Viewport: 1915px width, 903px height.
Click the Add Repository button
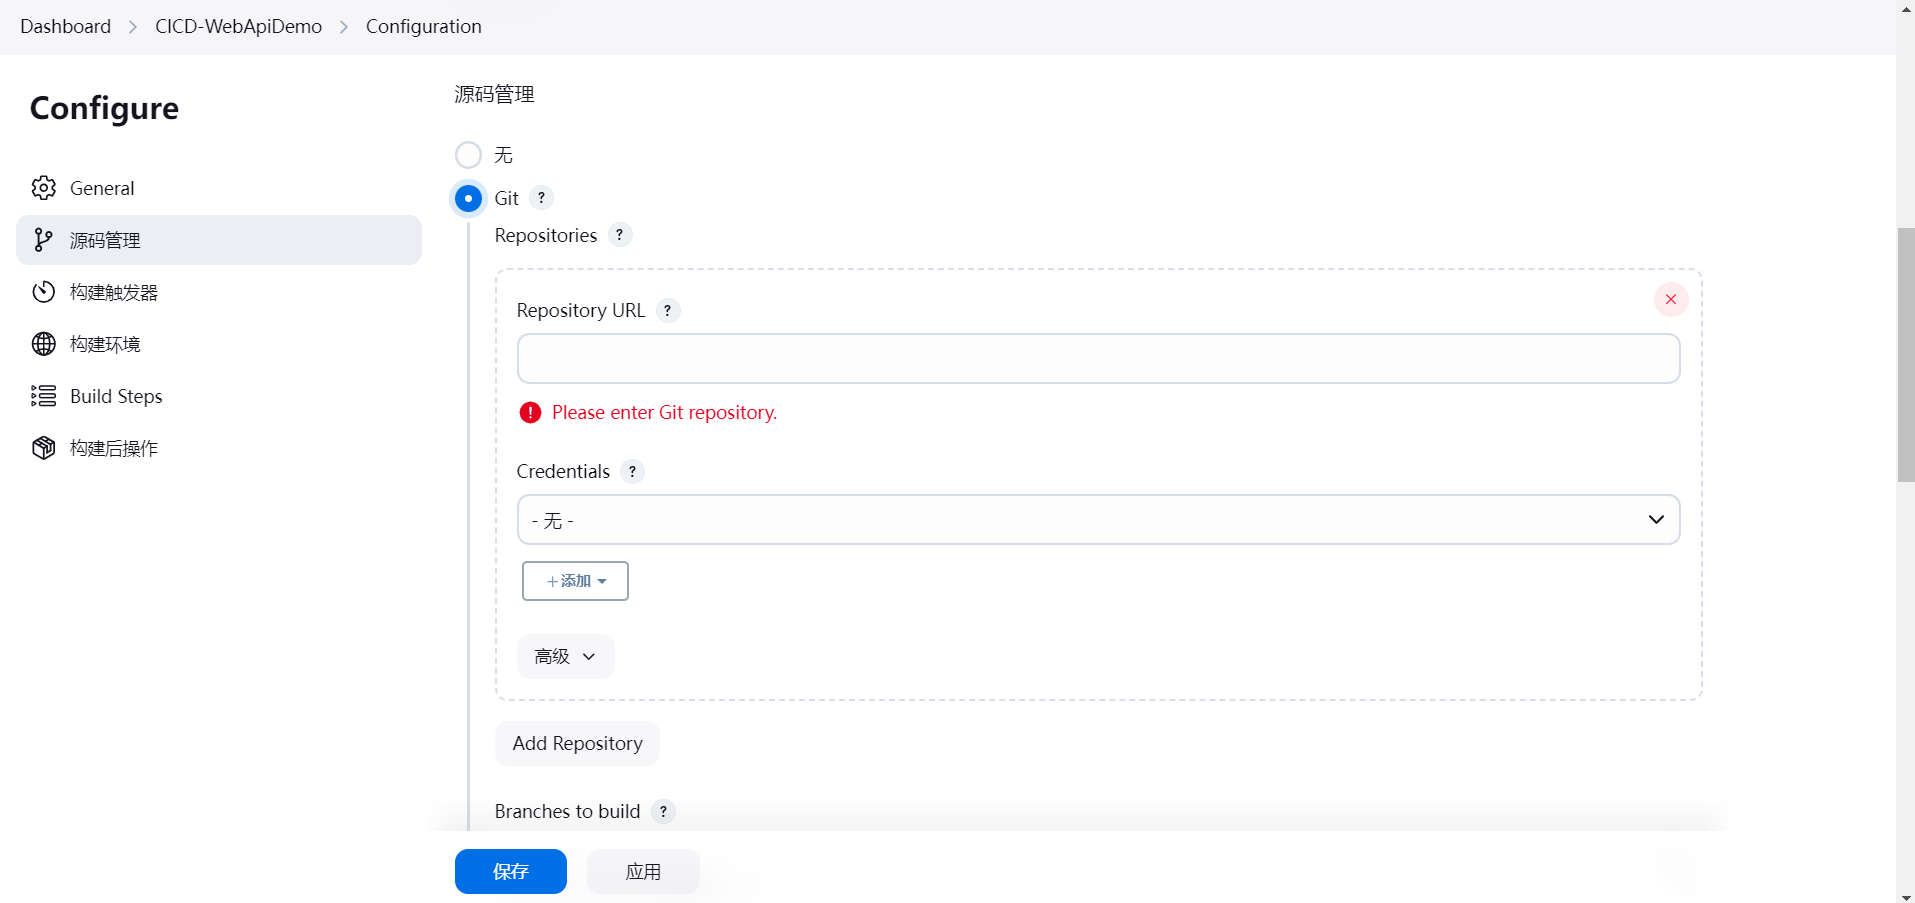577,744
